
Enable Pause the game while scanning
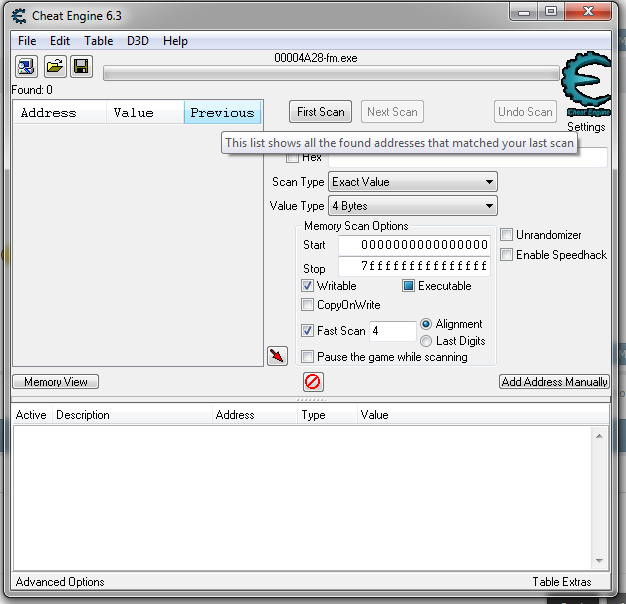point(307,356)
